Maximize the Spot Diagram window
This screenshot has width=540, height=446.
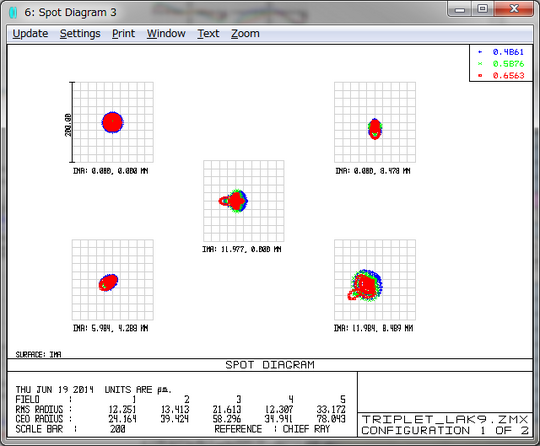click(483, 9)
